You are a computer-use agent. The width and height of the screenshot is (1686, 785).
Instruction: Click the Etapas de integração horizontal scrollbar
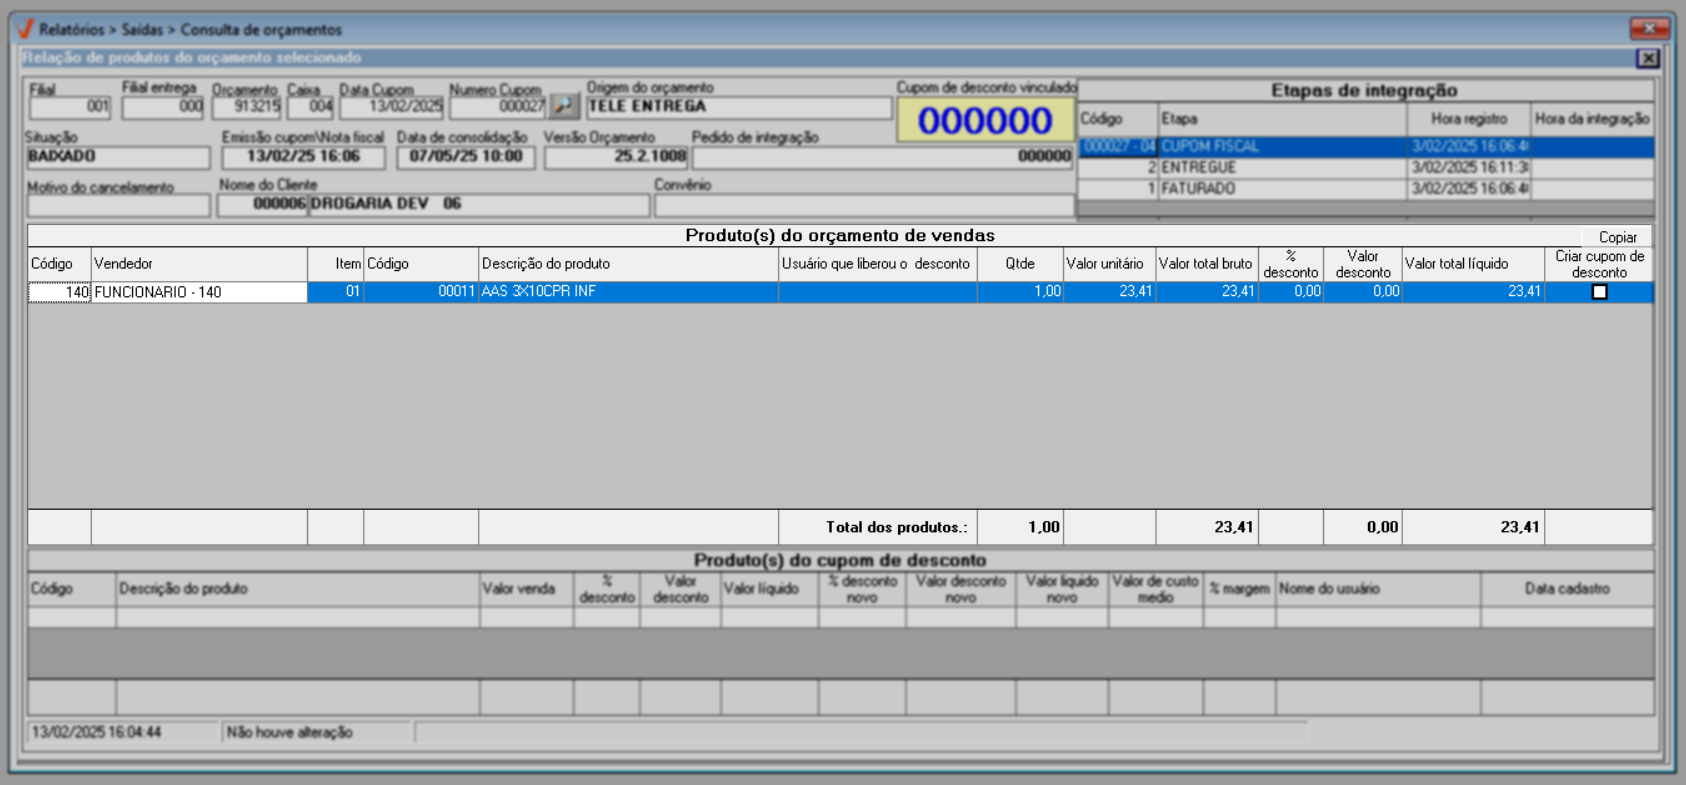click(x=1365, y=209)
